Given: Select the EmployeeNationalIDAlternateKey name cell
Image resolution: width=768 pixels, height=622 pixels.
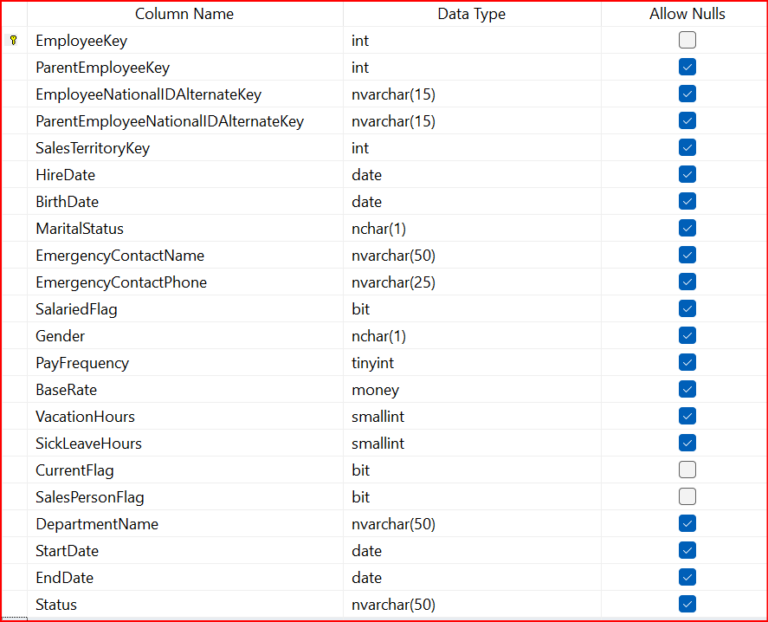Looking at the screenshot, I should click(185, 94).
